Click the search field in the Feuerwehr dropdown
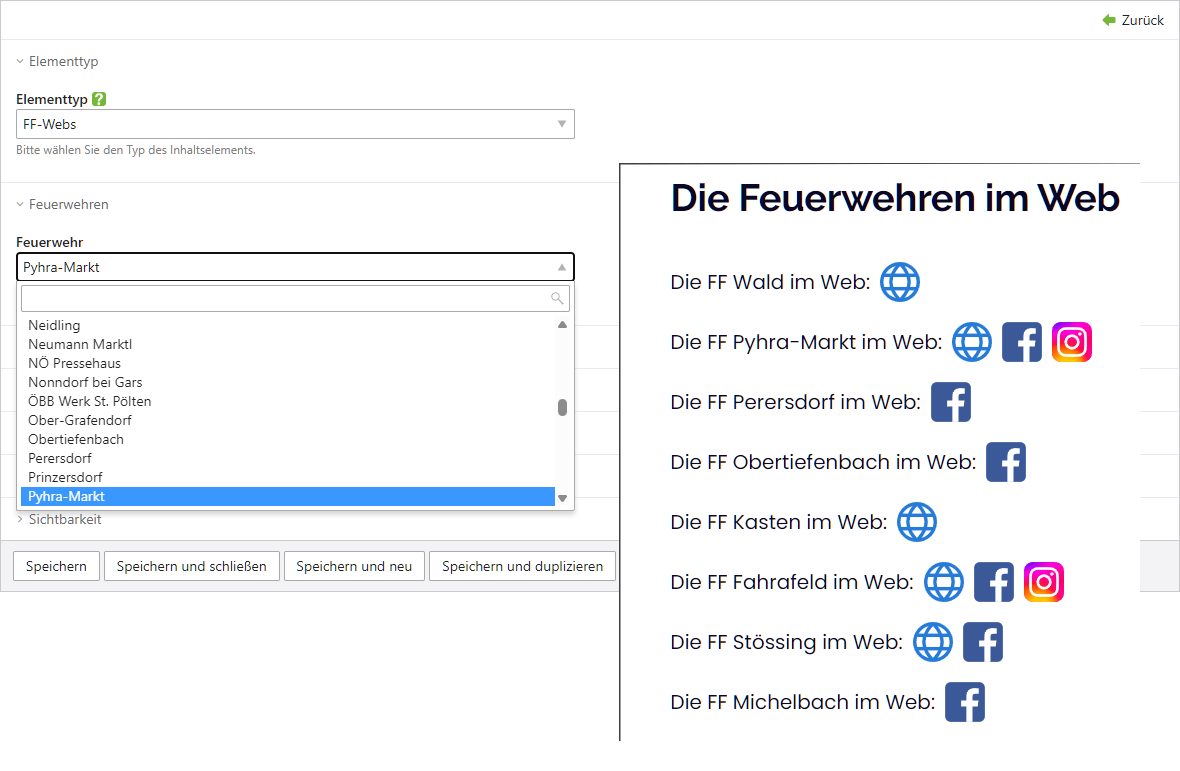 coord(285,298)
